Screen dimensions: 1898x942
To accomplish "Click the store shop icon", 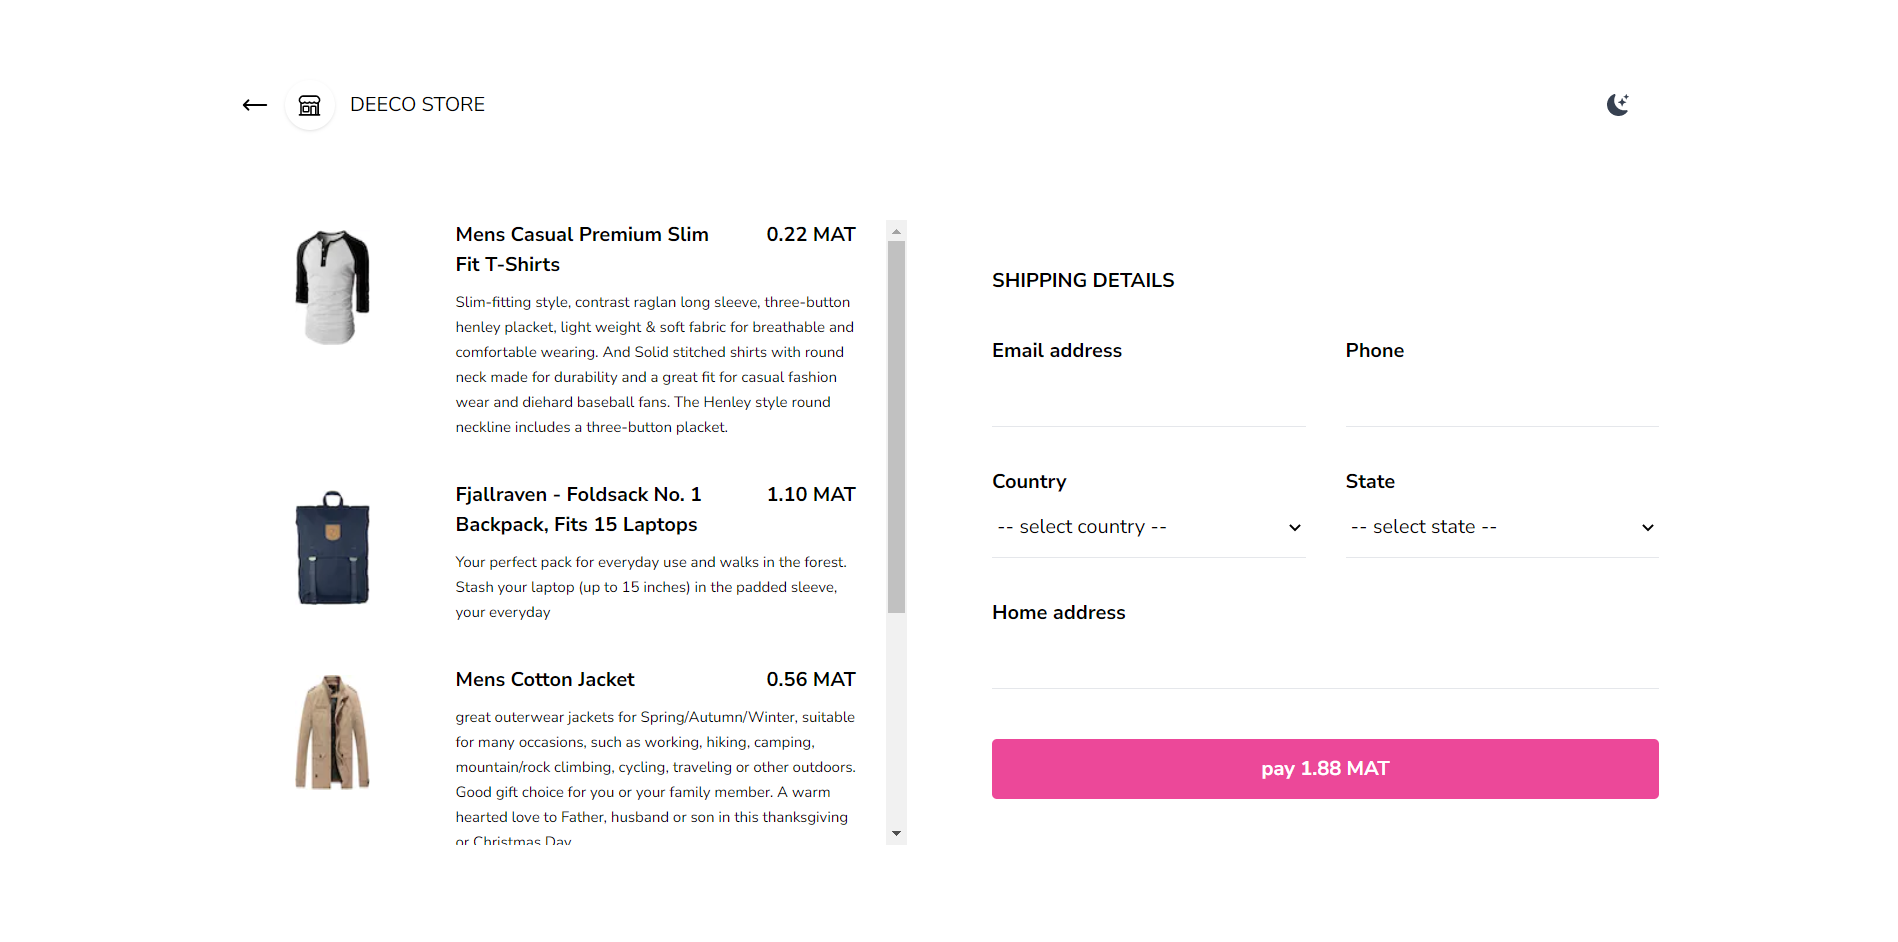I will (310, 105).
